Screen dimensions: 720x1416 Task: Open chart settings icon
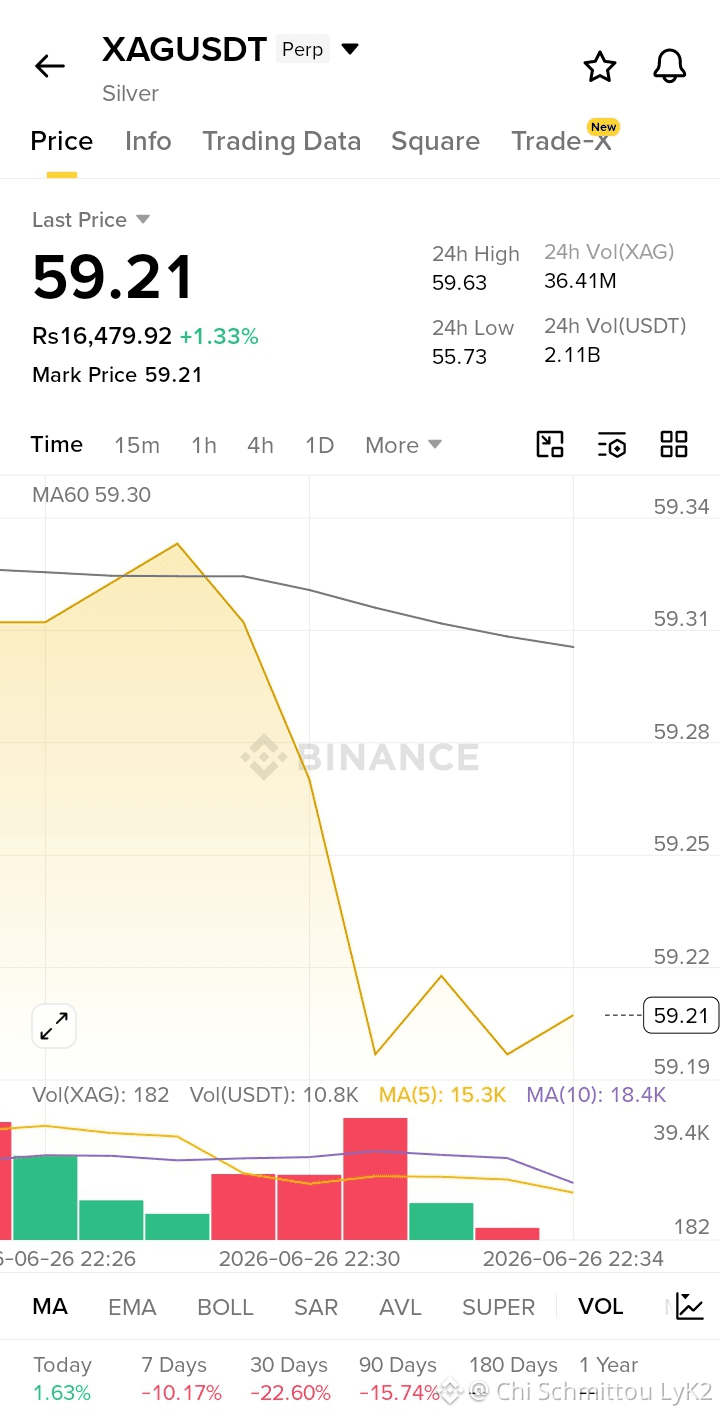point(612,444)
